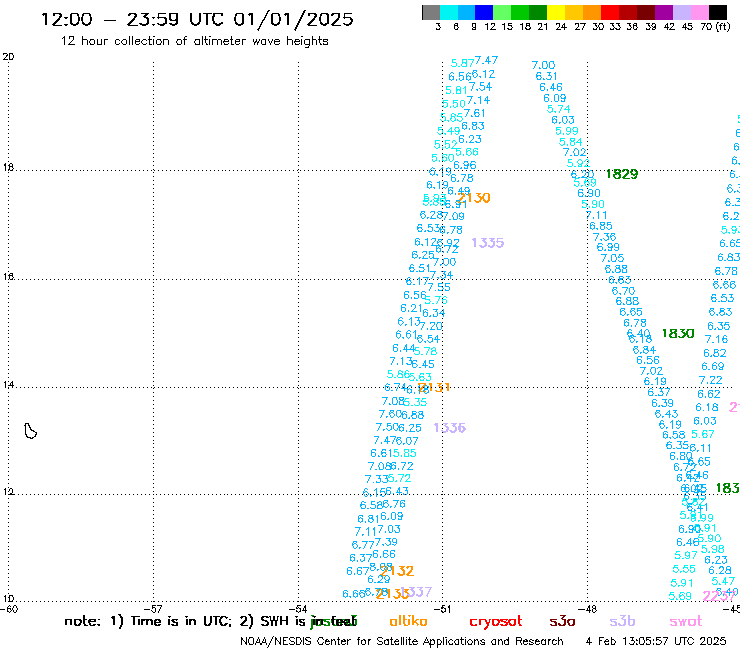
Task: Click the gray swatch in the color legend
Action: click(431, 12)
